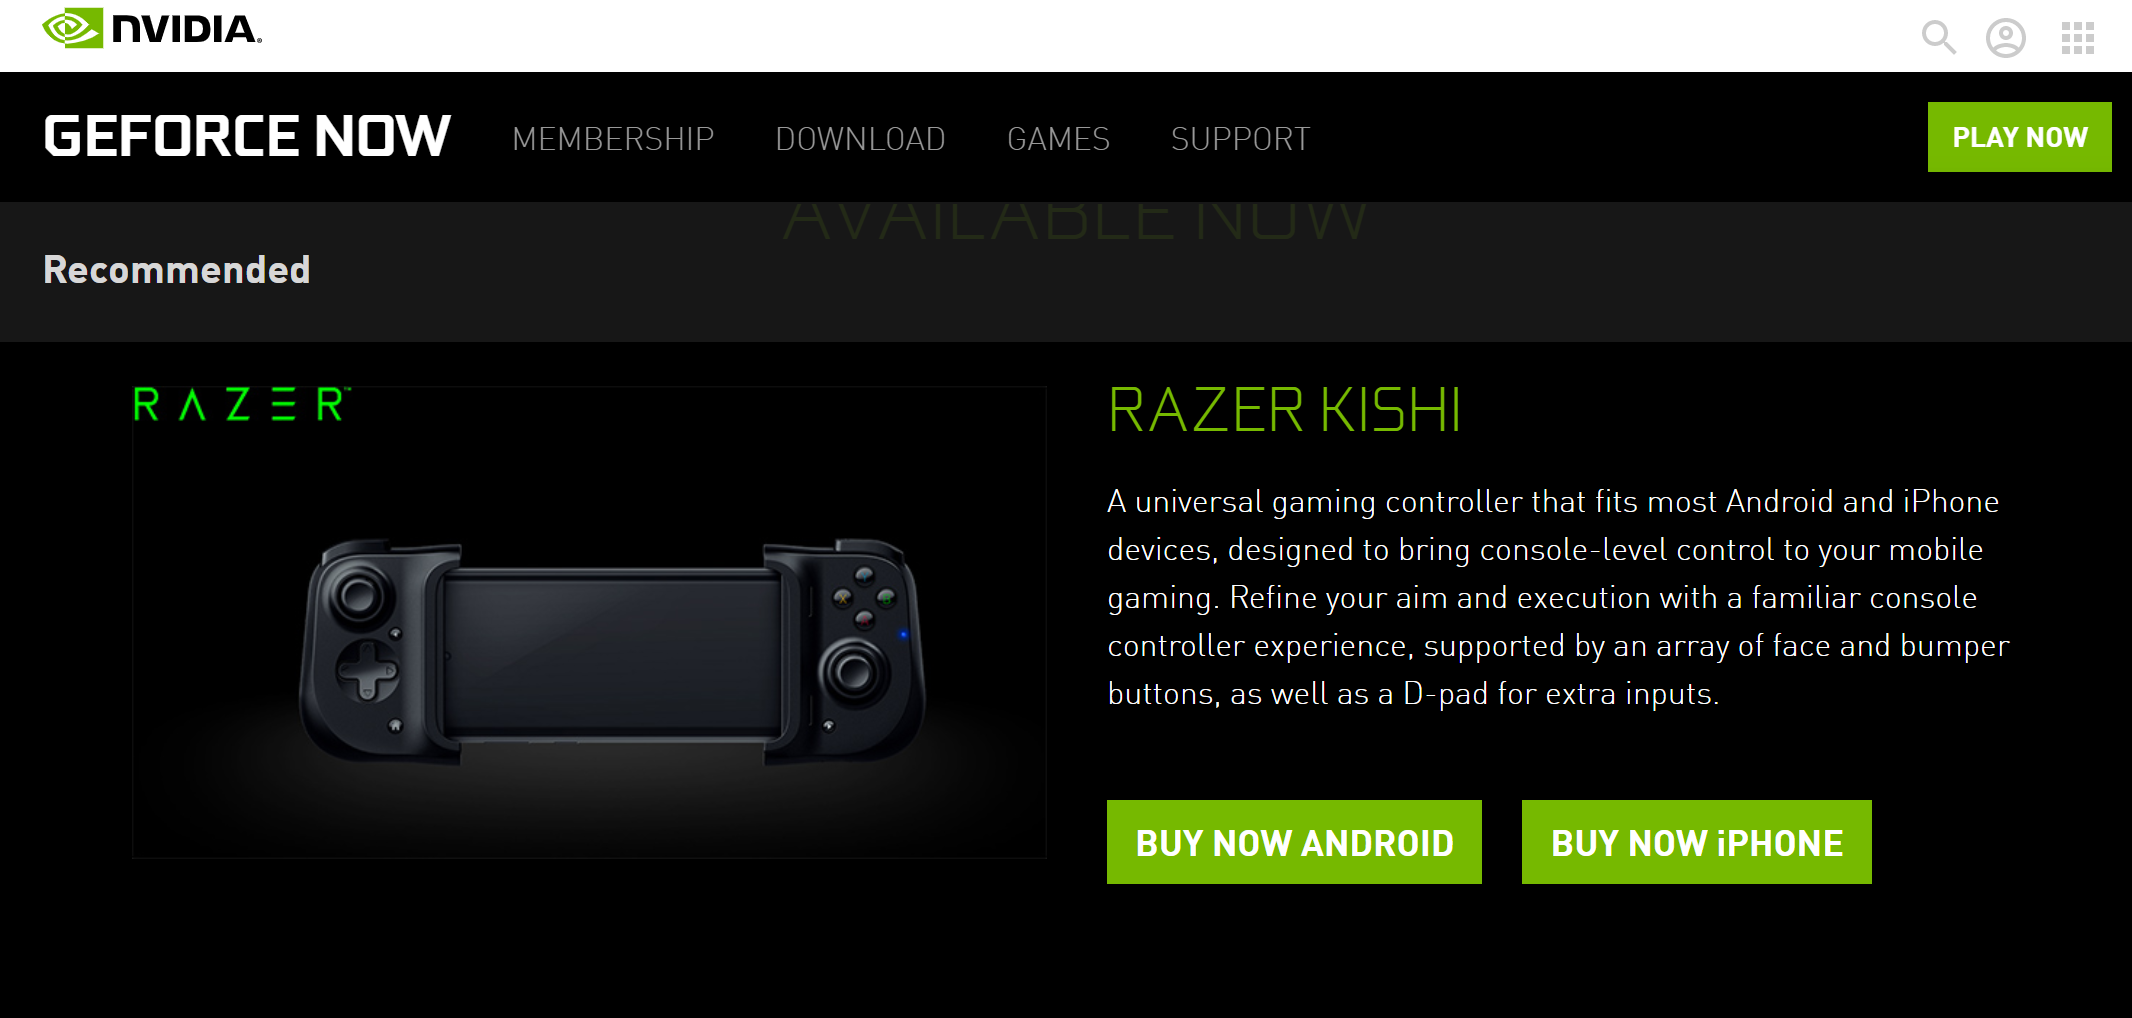Screen dimensions: 2132x1018
Task: Click the D-pad on the controller image
Action: [367, 670]
